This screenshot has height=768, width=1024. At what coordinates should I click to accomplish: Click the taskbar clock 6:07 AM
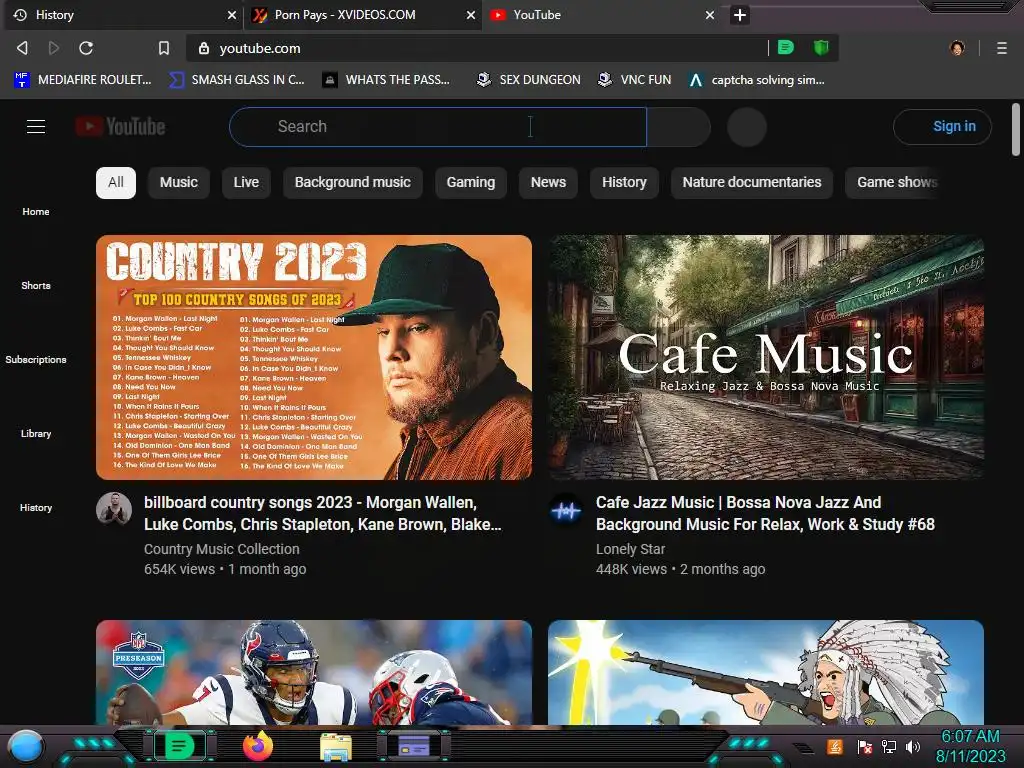point(970,736)
